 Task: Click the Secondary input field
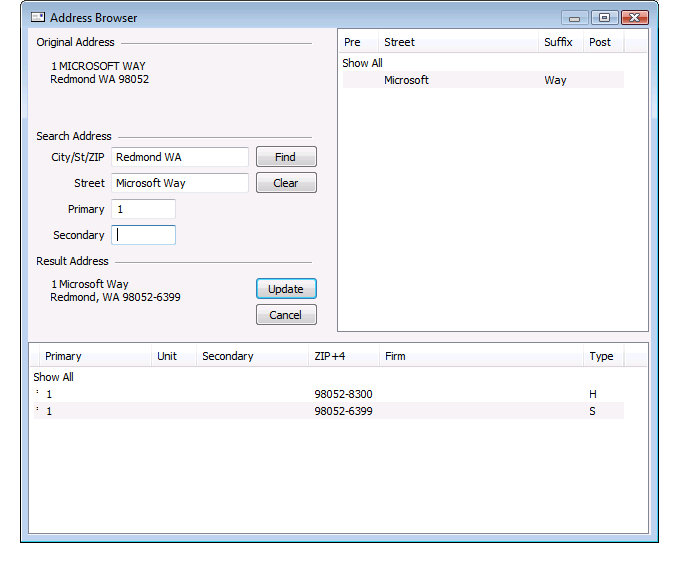tap(144, 235)
